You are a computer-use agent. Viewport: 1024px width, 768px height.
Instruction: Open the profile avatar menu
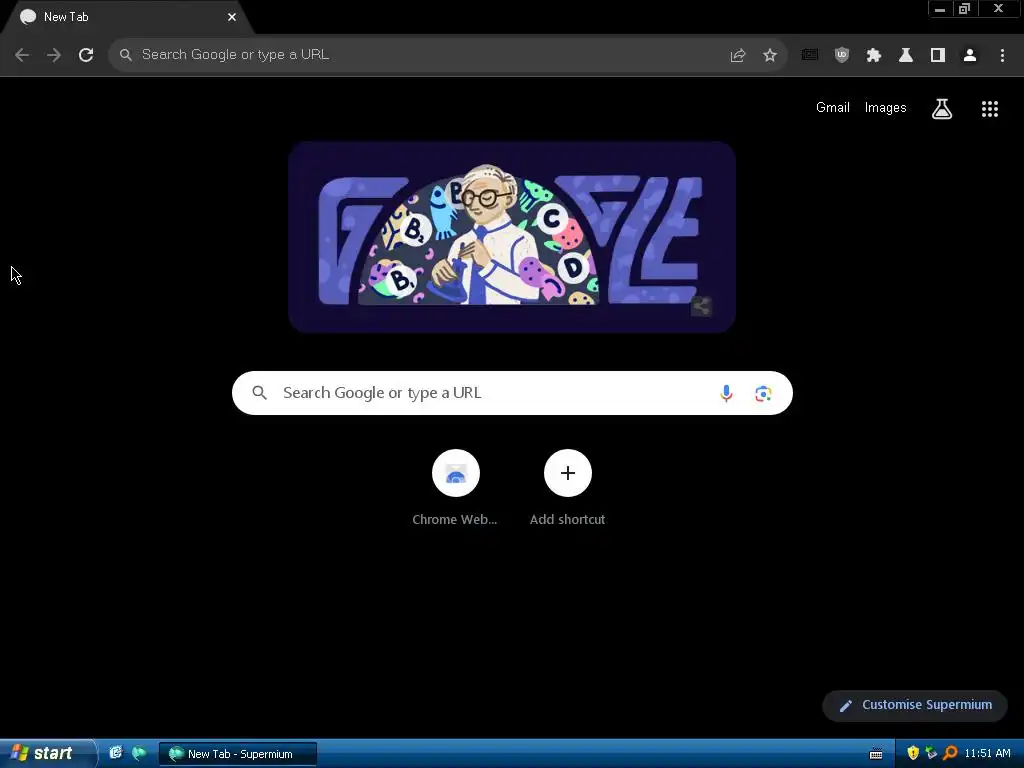(x=970, y=55)
